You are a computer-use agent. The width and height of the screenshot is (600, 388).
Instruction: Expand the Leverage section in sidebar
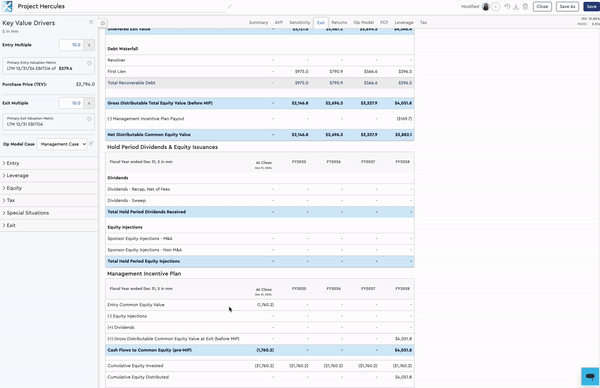coord(49,176)
